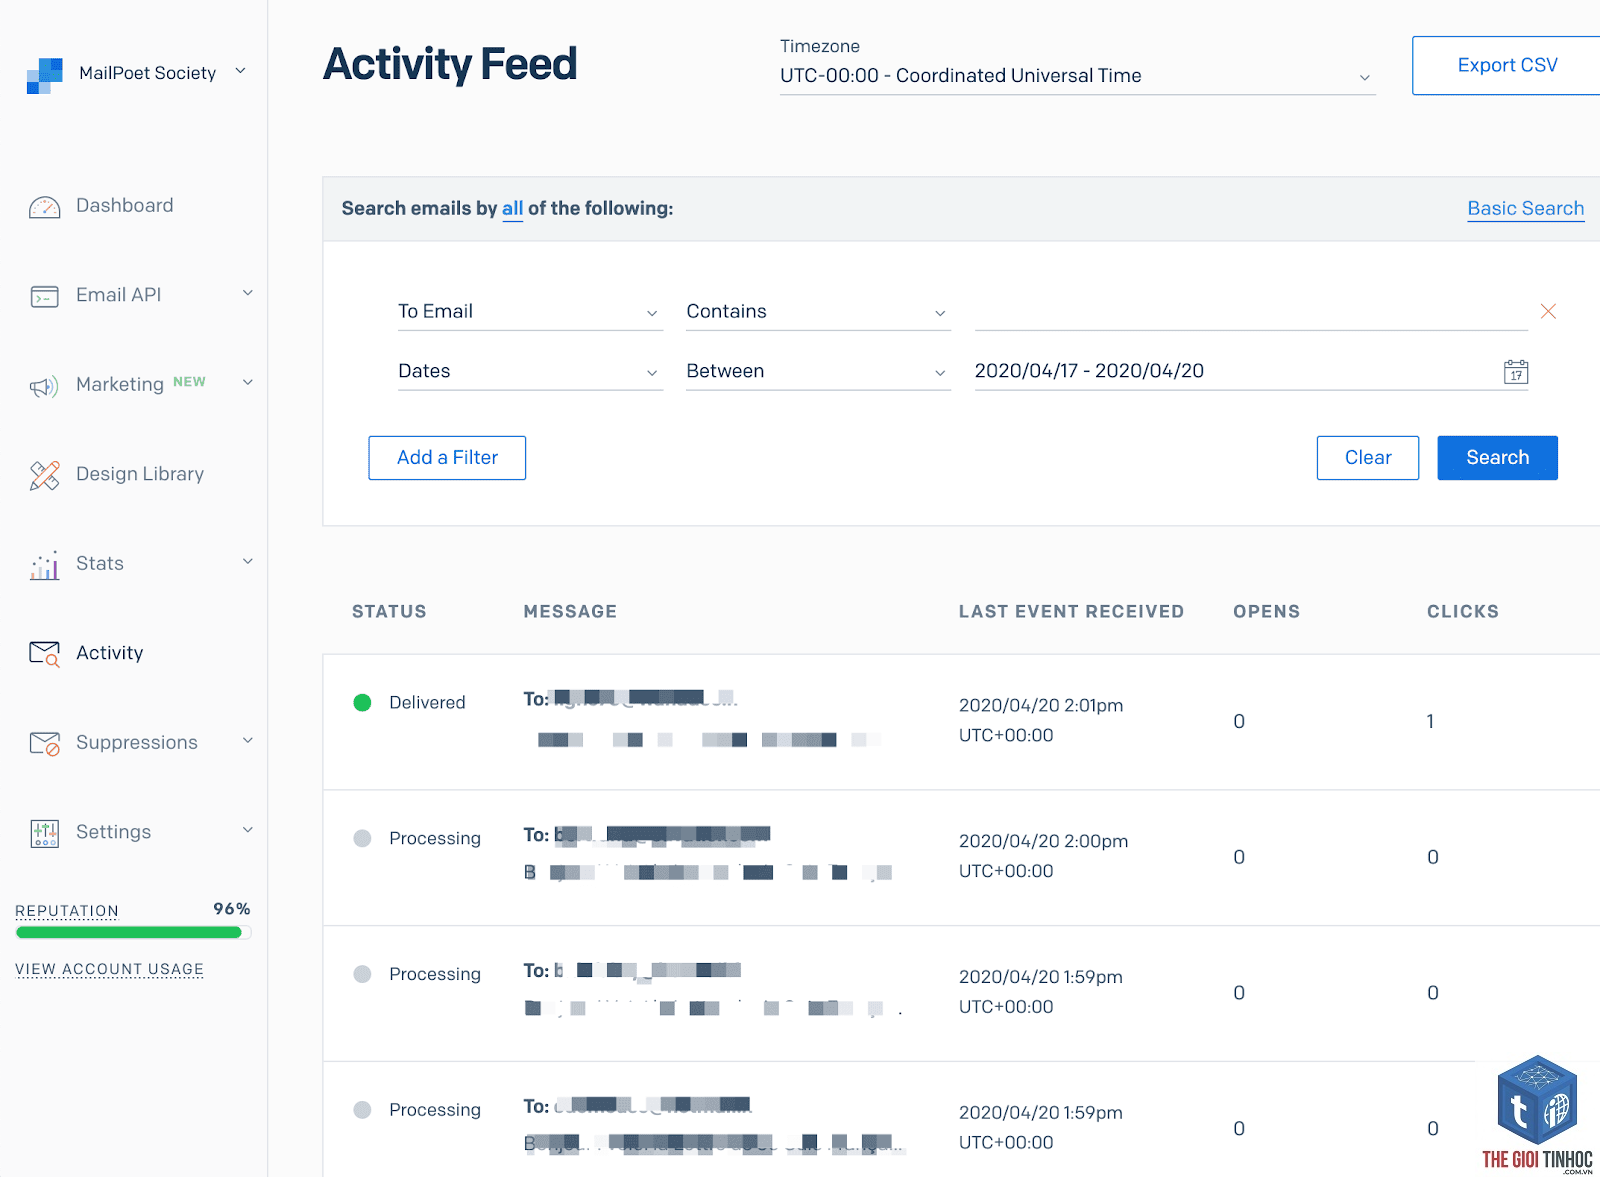This screenshot has width=1600, height=1177.
Task: Click the Settings sliders icon
Action: [44, 833]
